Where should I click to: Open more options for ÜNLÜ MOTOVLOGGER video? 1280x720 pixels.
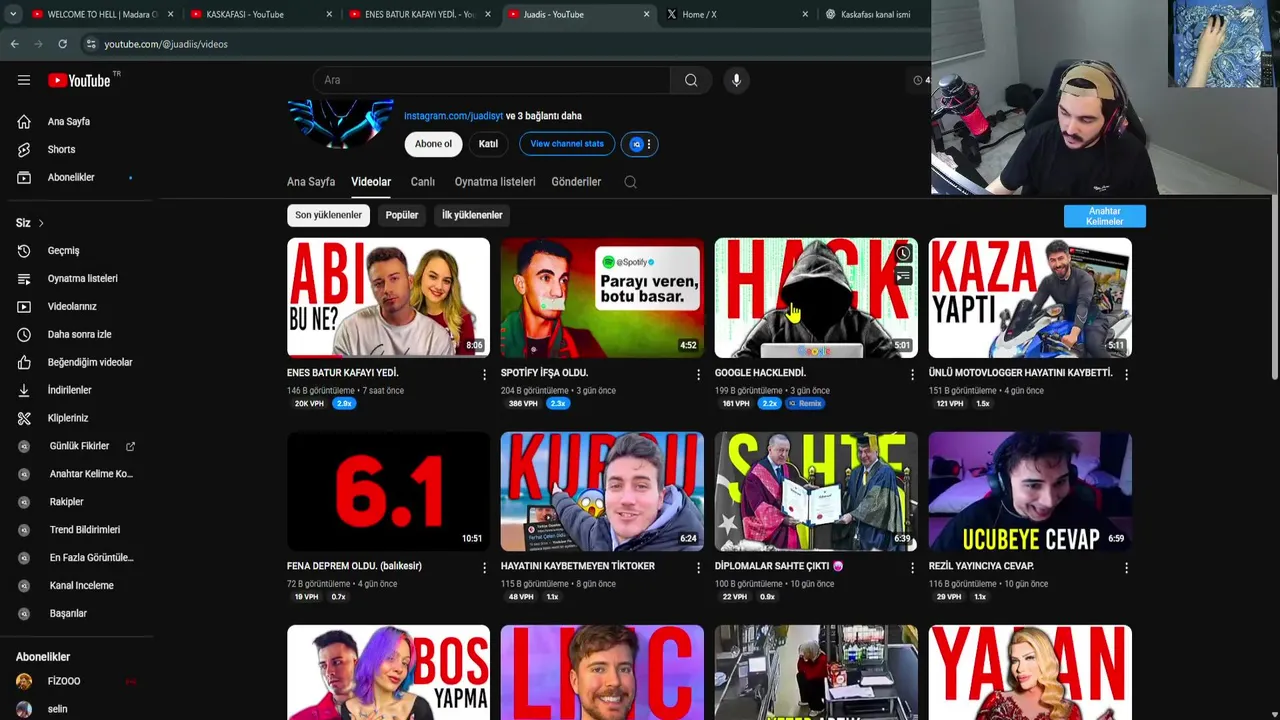pyautogui.click(x=1126, y=374)
